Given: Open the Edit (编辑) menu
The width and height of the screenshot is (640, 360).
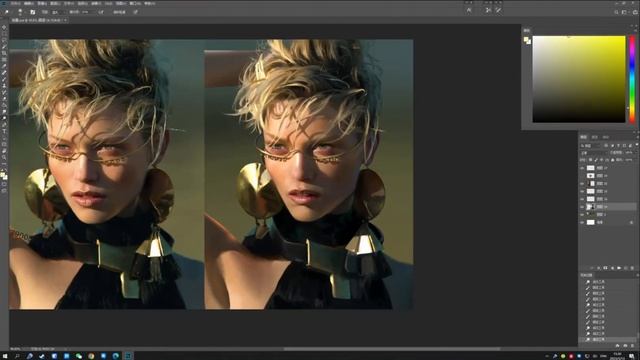Looking at the screenshot, I should 29,3.
